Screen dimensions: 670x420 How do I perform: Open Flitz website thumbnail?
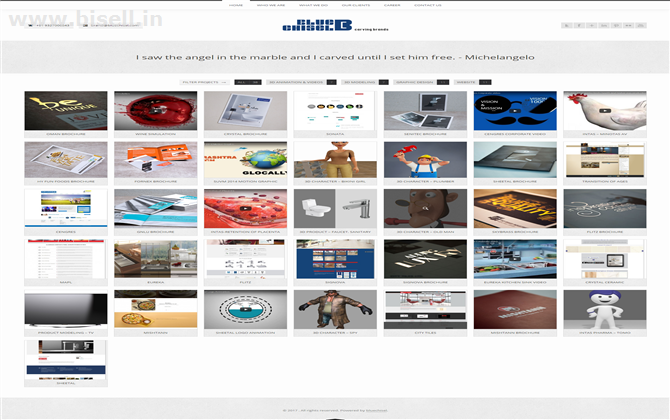245,259
